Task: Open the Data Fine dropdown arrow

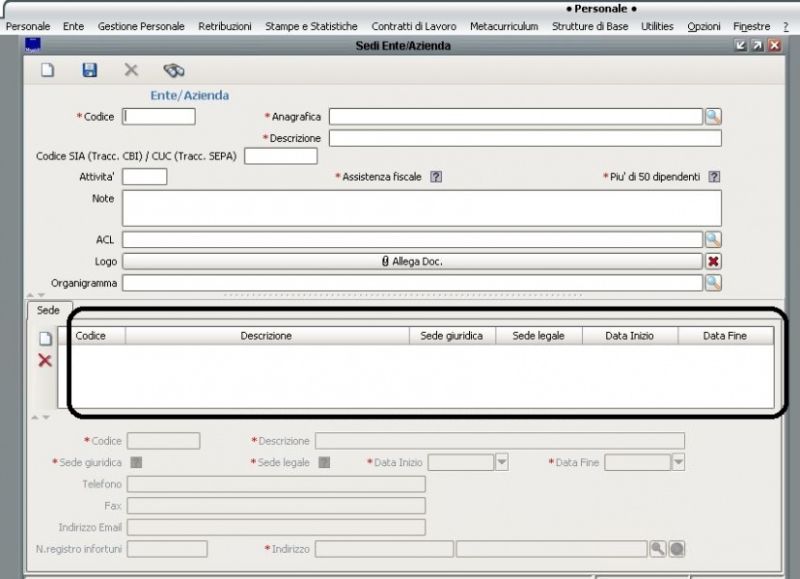Action: 676,461
